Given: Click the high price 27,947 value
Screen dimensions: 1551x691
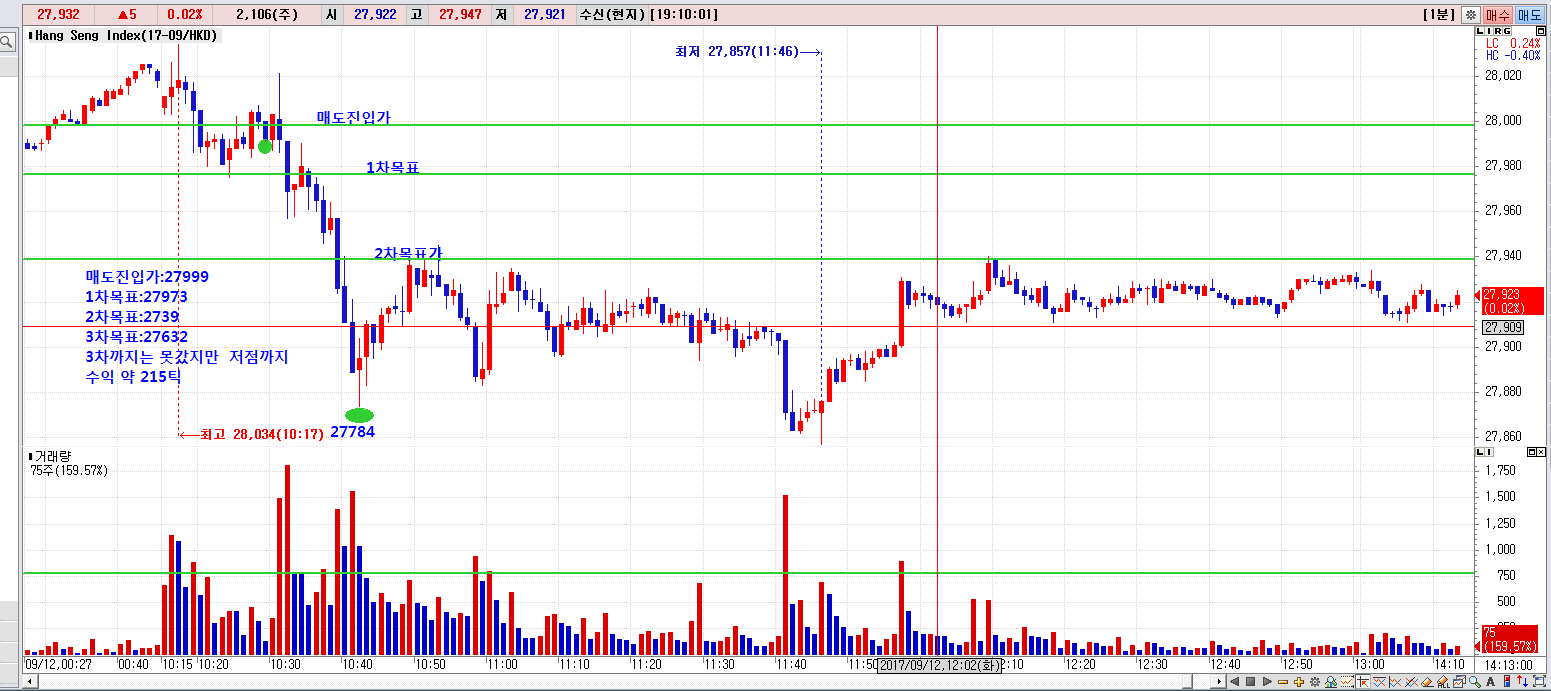Looking at the screenshot, I should 459,15.
